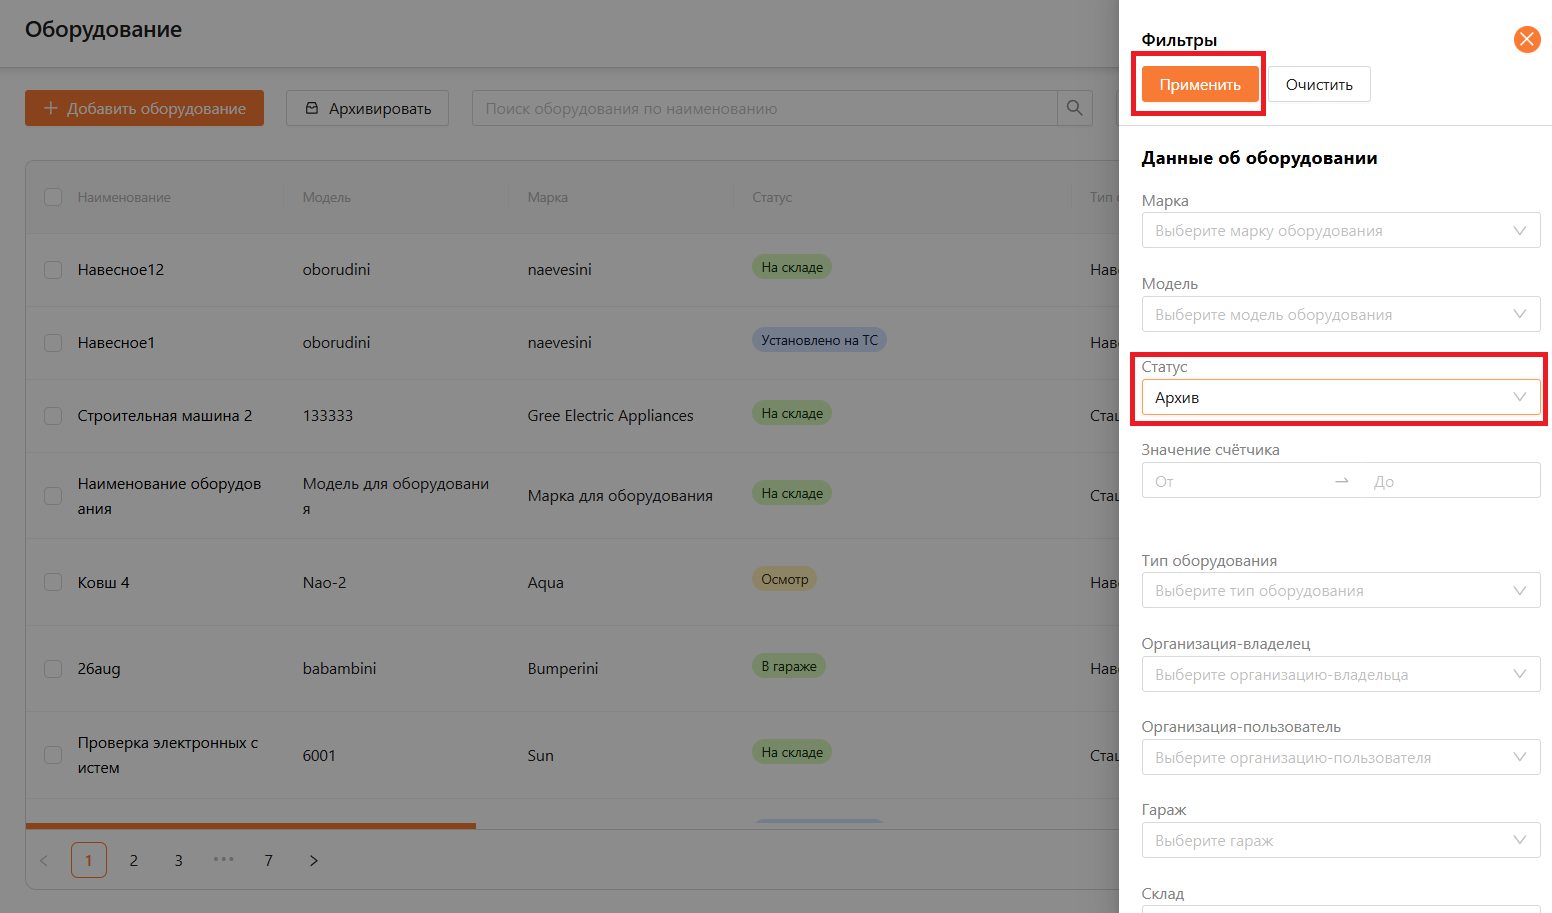This screenshot has width=1552, height=913.
Task: Click previous page arrow in pagination
Action: (44, 860)
